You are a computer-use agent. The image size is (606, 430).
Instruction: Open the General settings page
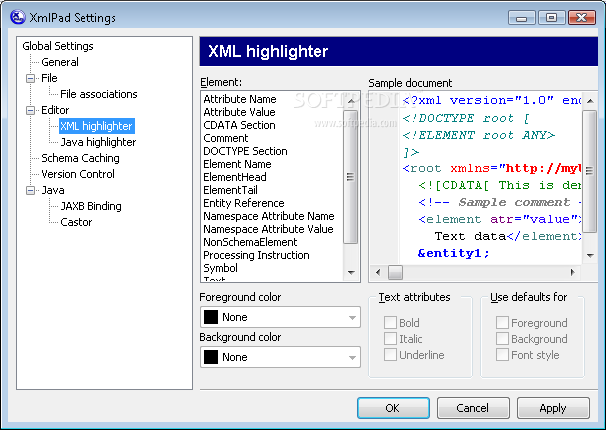[x=60, y=62]
